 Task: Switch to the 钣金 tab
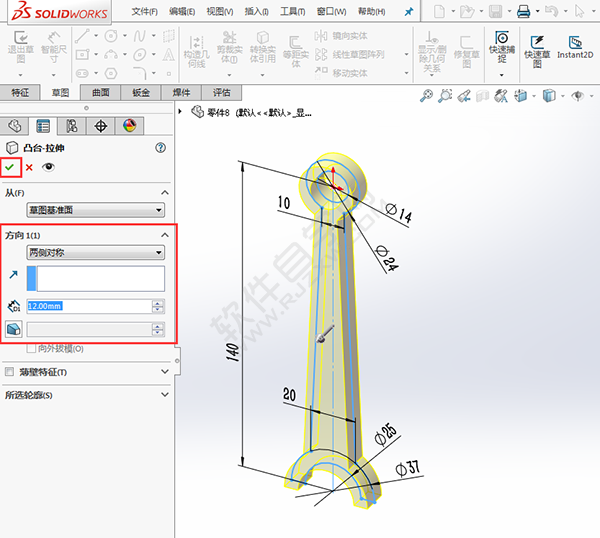(141, 92)
